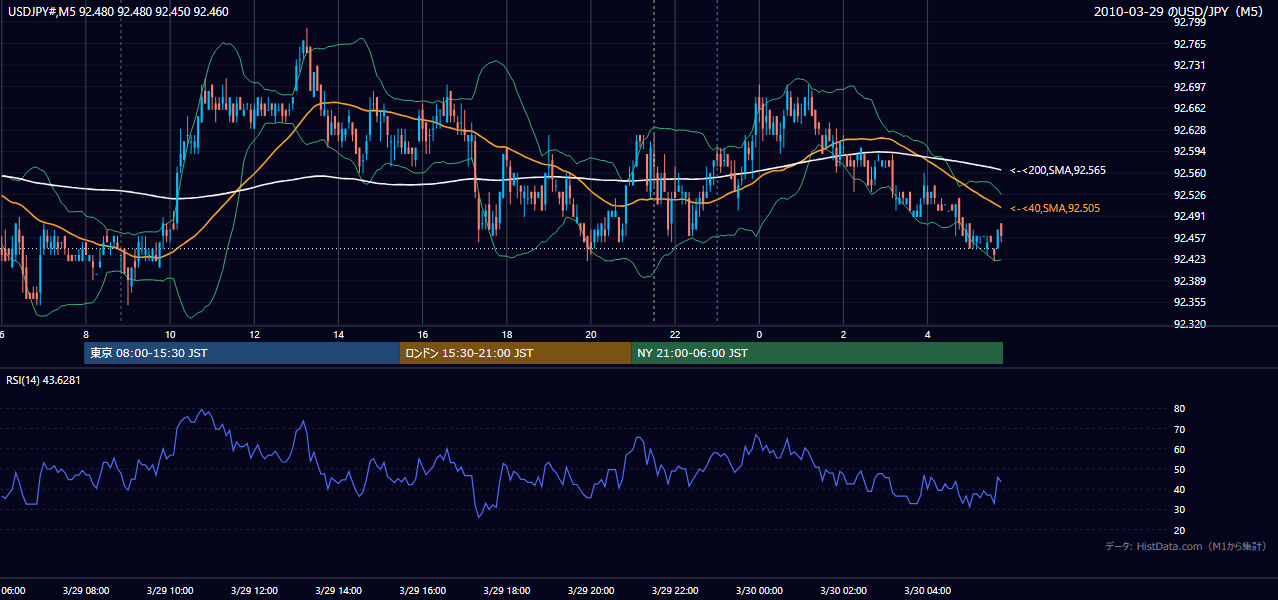This screenshot has height=600, width=1278.
Task: Click the 東京 08:00-15:30 JST session bar
Action: click(242, 353)
